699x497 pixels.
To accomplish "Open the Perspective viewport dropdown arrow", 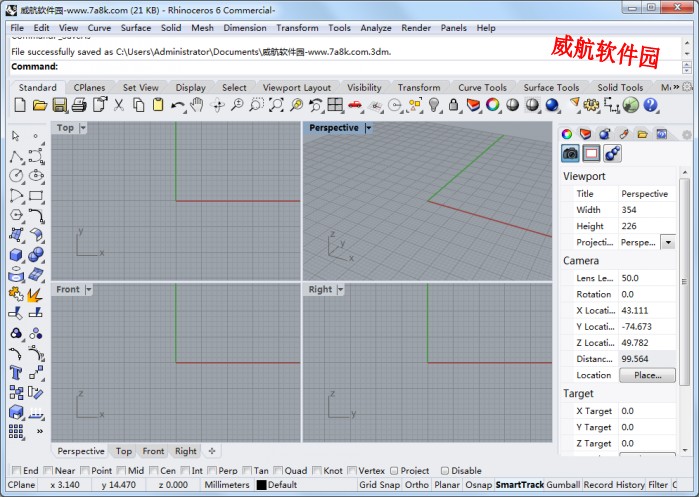I will [x=368, y=128].
